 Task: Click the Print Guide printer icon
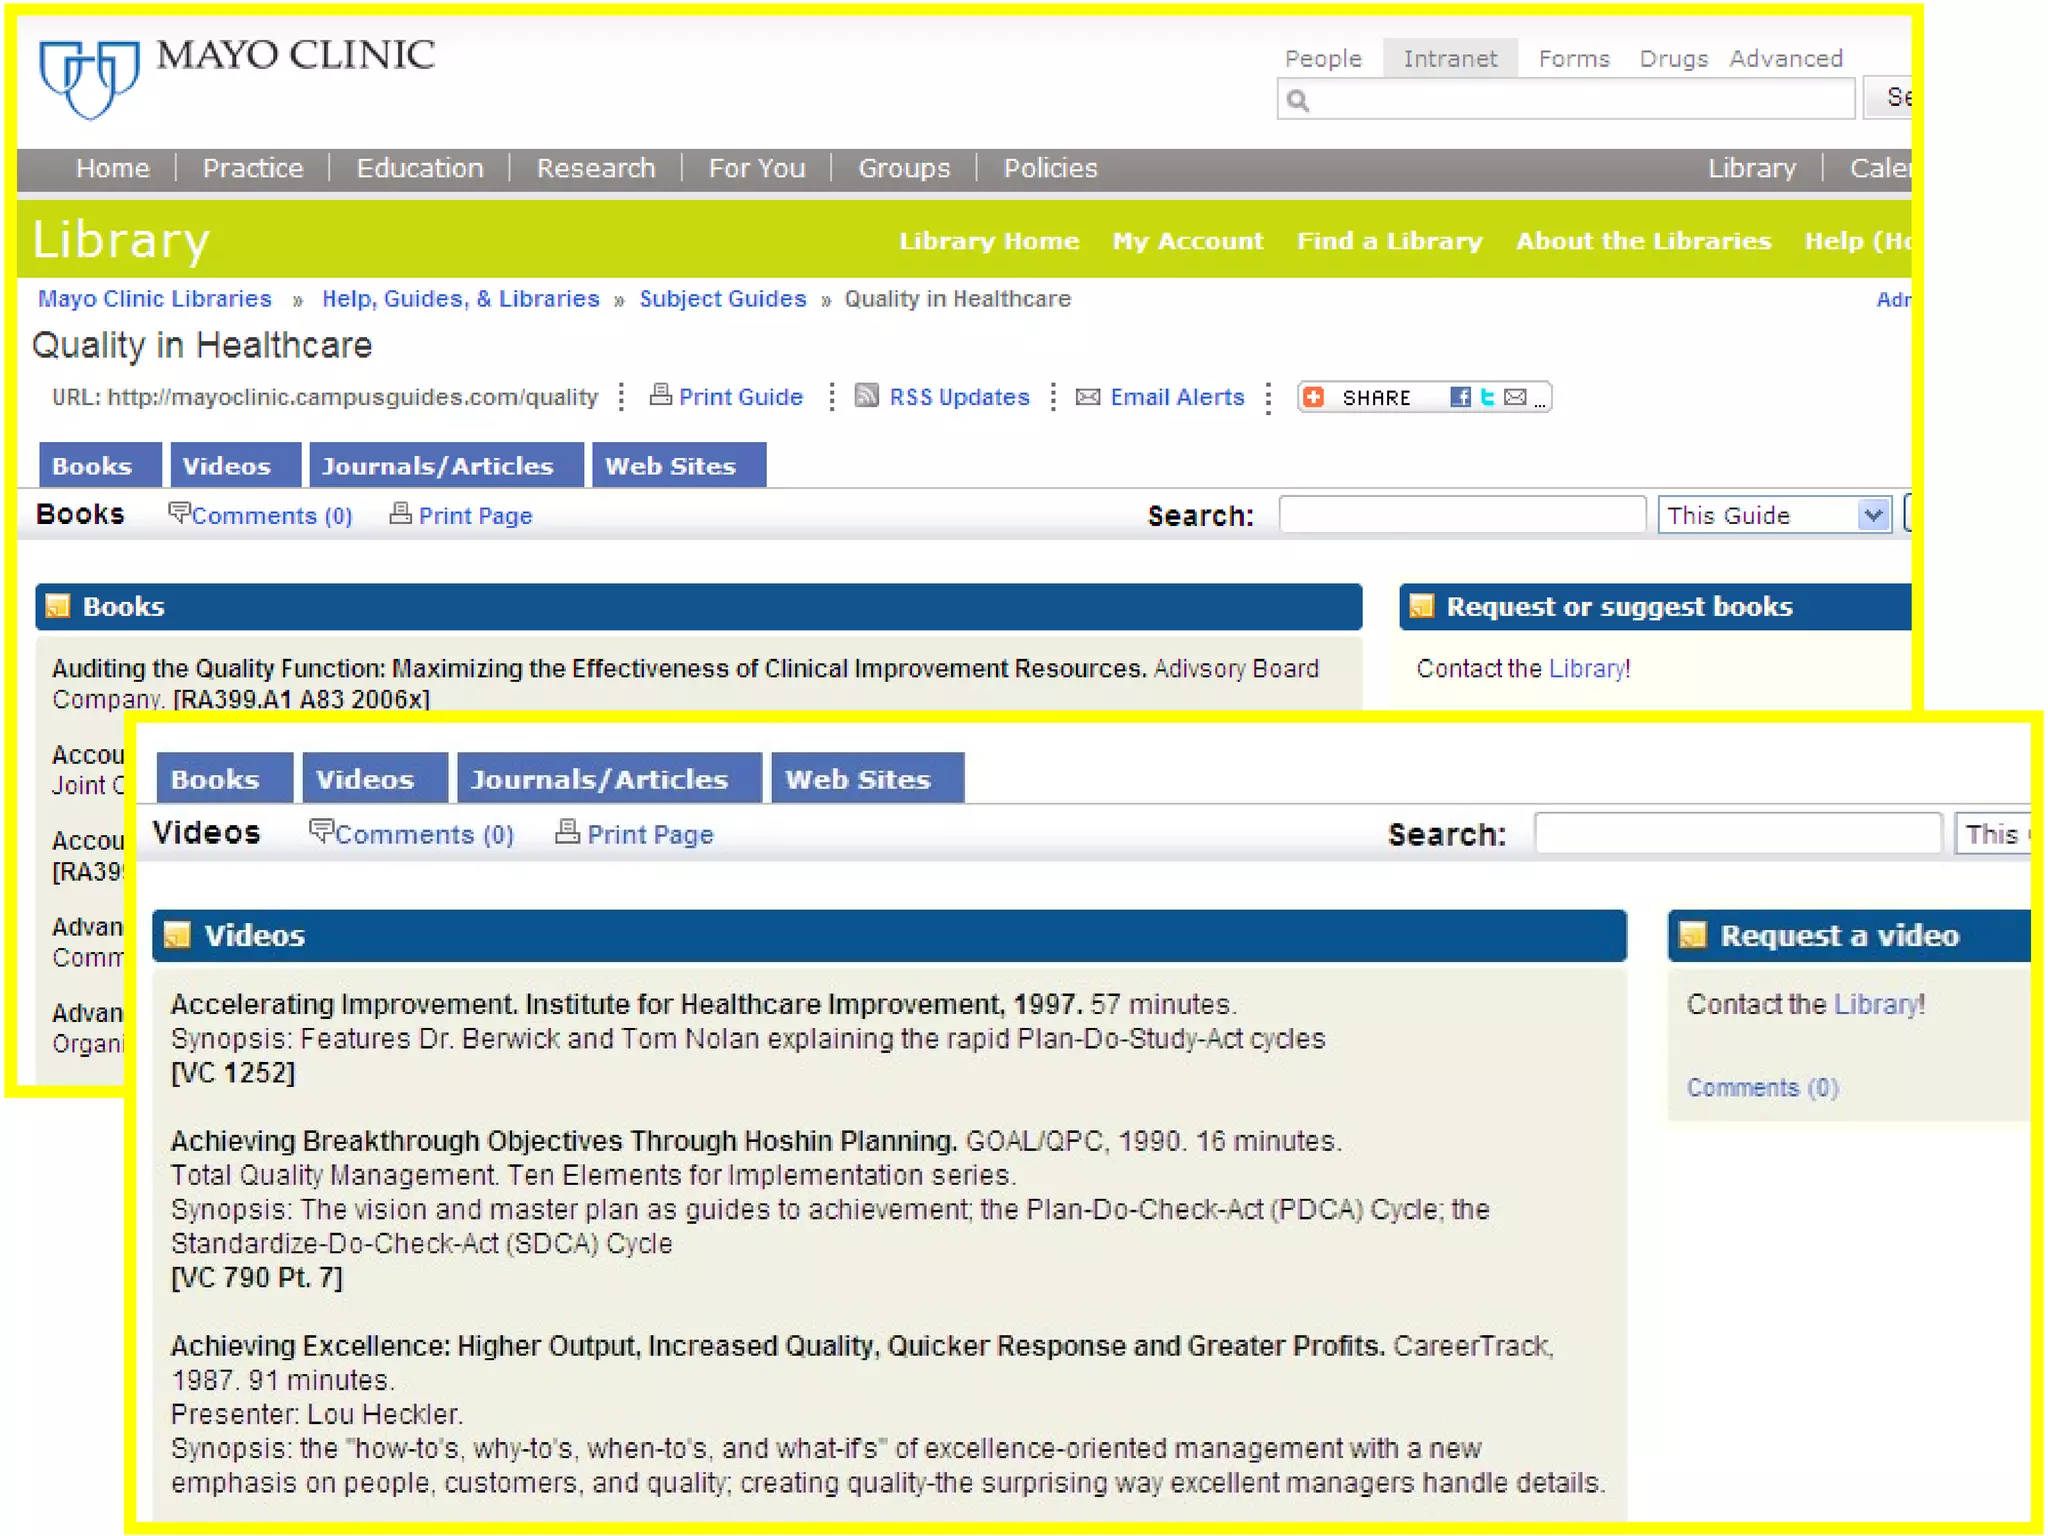pyautogui.click(x=660, y=395)
